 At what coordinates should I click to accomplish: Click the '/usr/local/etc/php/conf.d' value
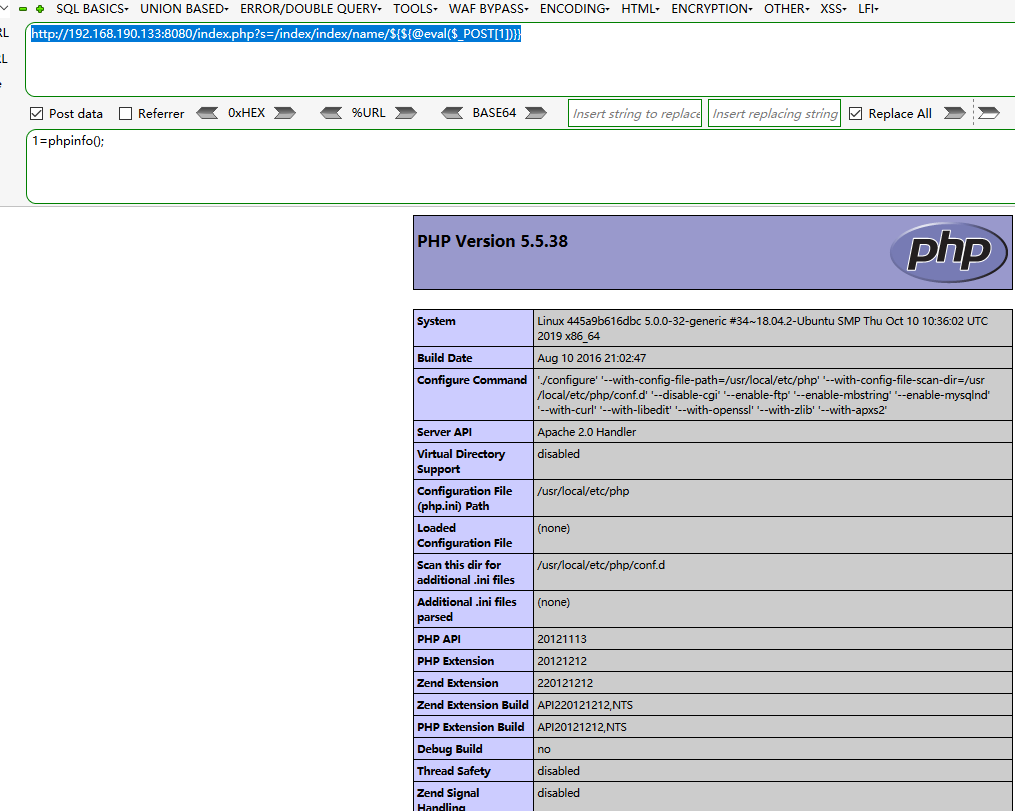pyautogui.click(x=601, y=565)
